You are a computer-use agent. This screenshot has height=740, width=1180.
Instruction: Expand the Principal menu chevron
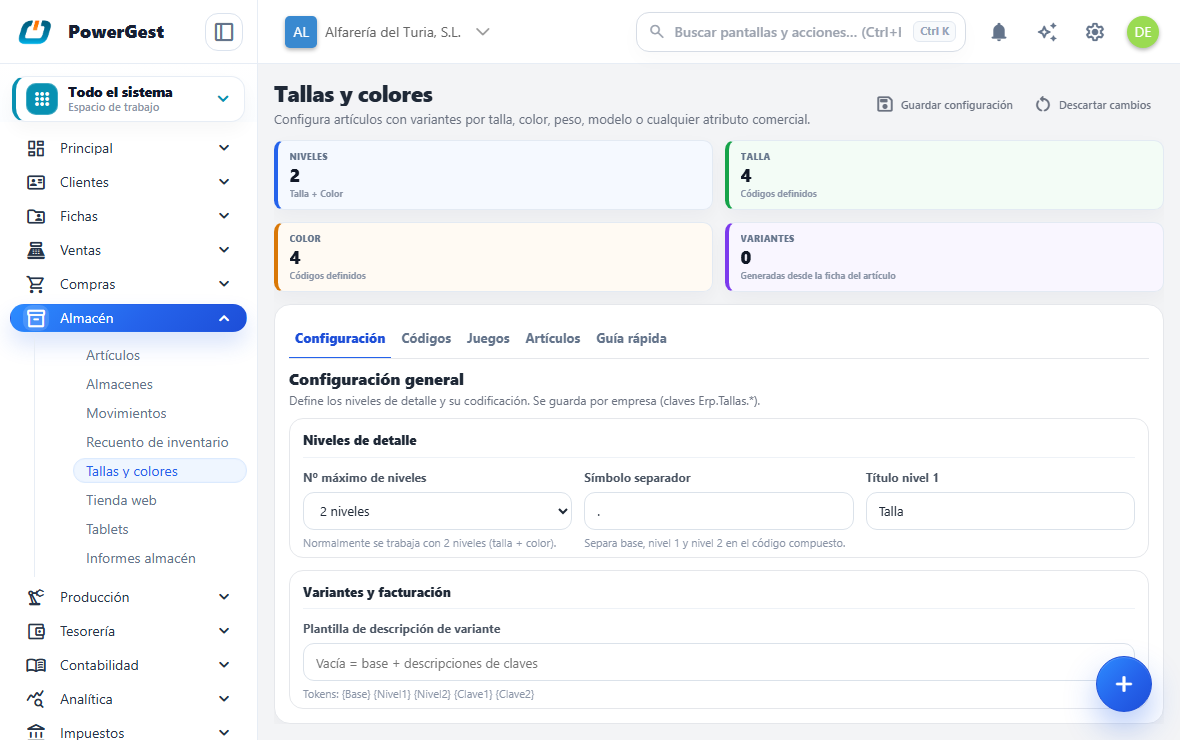[224, 148]
